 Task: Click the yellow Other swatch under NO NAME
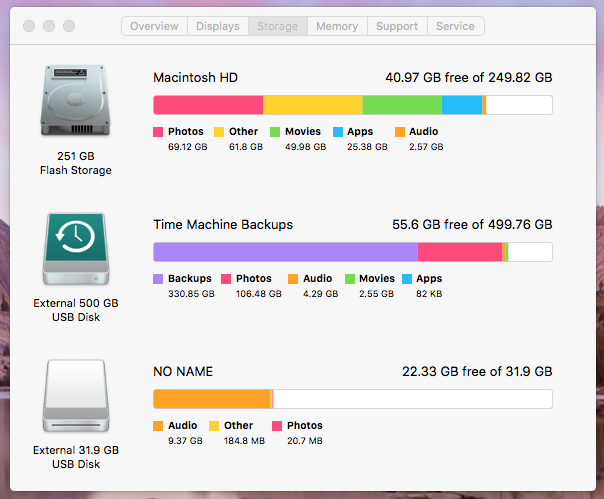(214, 426)
